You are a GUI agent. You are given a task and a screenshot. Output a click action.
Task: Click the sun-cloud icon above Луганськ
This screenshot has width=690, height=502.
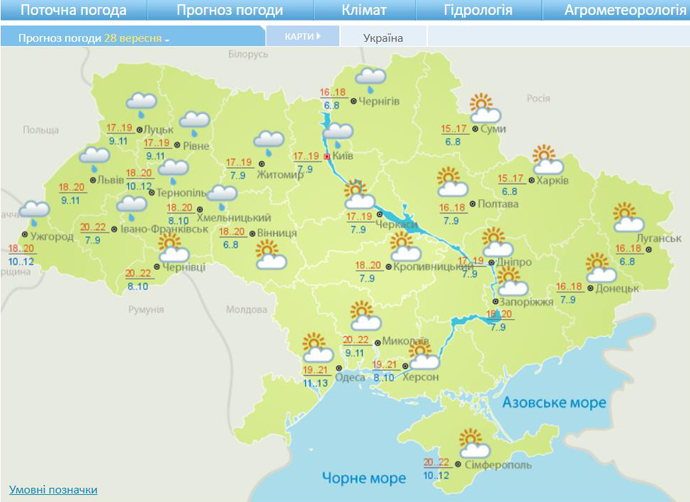tap(626, 215)
